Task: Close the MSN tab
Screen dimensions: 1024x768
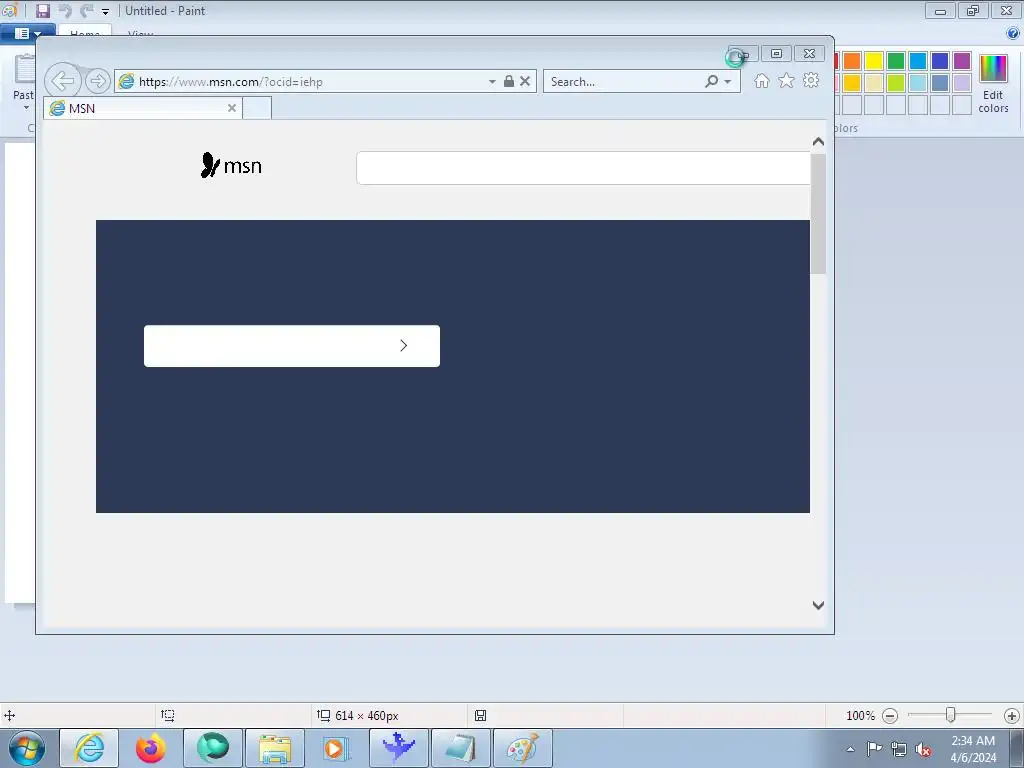Action: [232, 108]
